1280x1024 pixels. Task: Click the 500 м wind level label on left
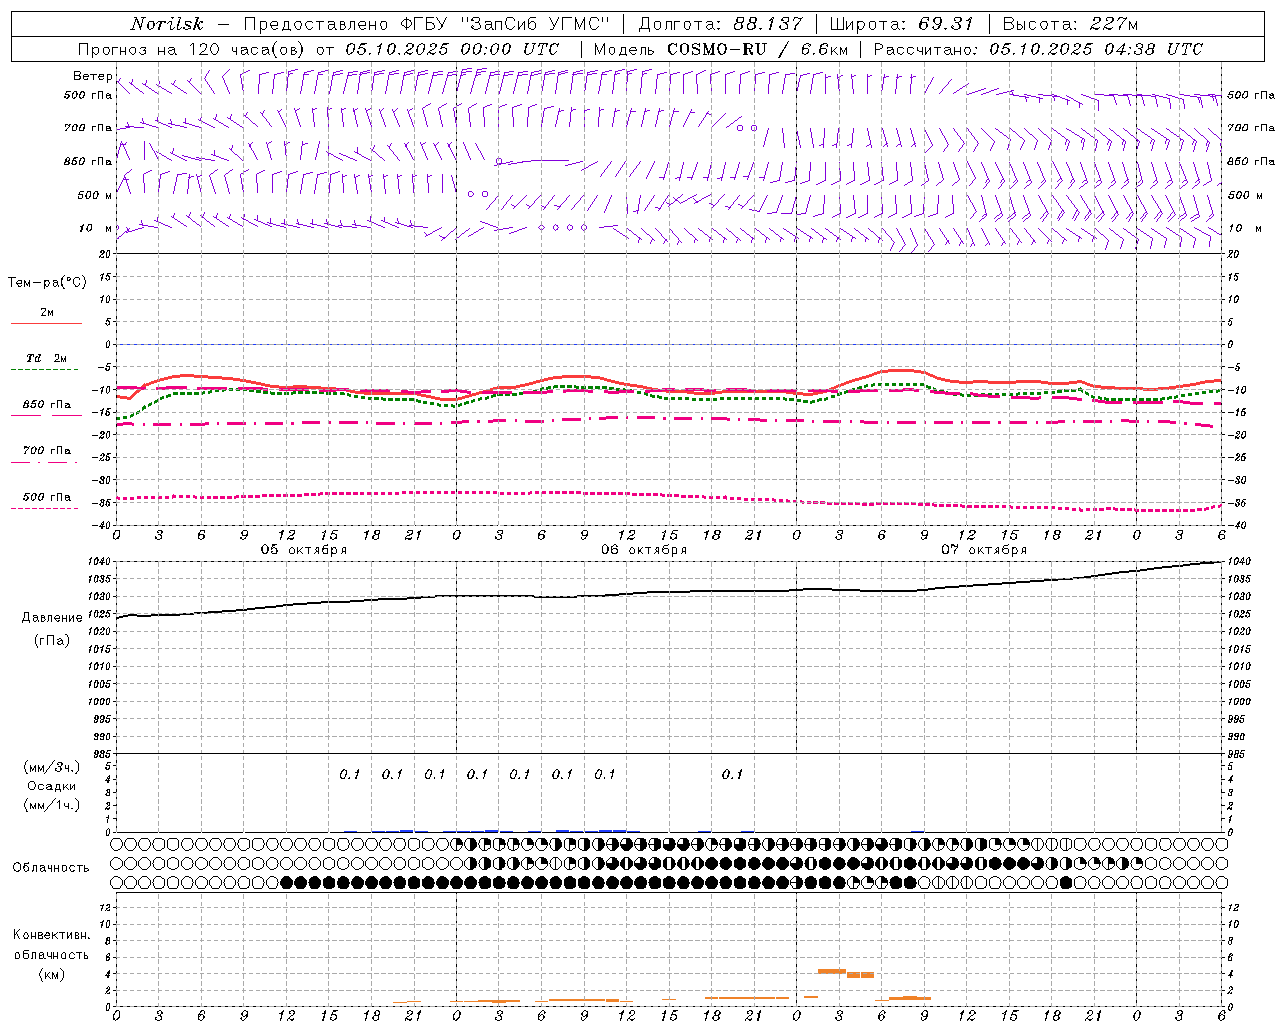pyautogui.click(x=95, y=196)
